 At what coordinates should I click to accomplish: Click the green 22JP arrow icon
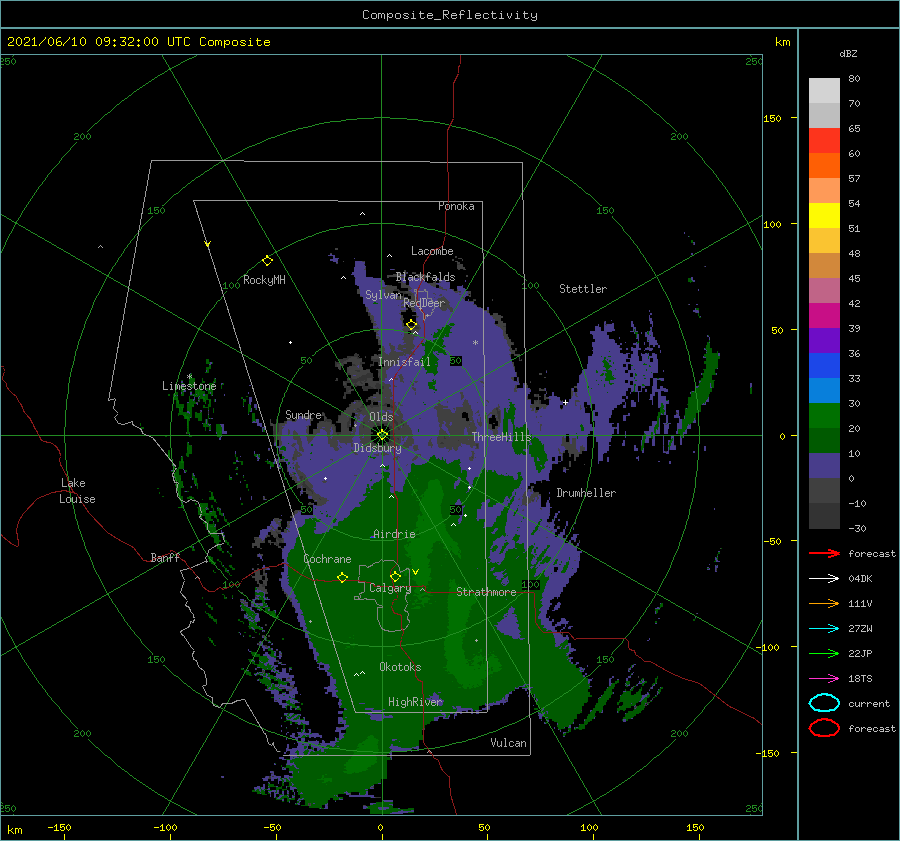[824, 653]
